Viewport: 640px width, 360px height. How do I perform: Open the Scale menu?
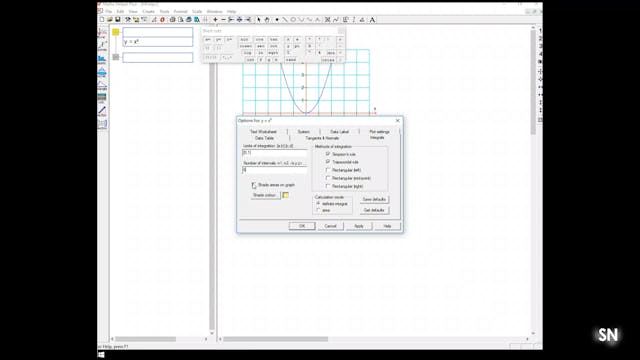pyautogui.click(x=197, y=11)
